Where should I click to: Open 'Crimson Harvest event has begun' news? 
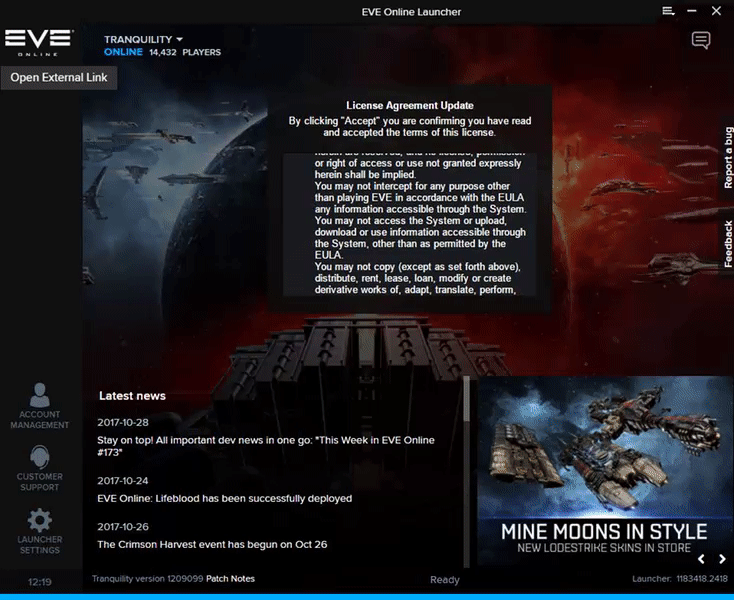(212, 544)
